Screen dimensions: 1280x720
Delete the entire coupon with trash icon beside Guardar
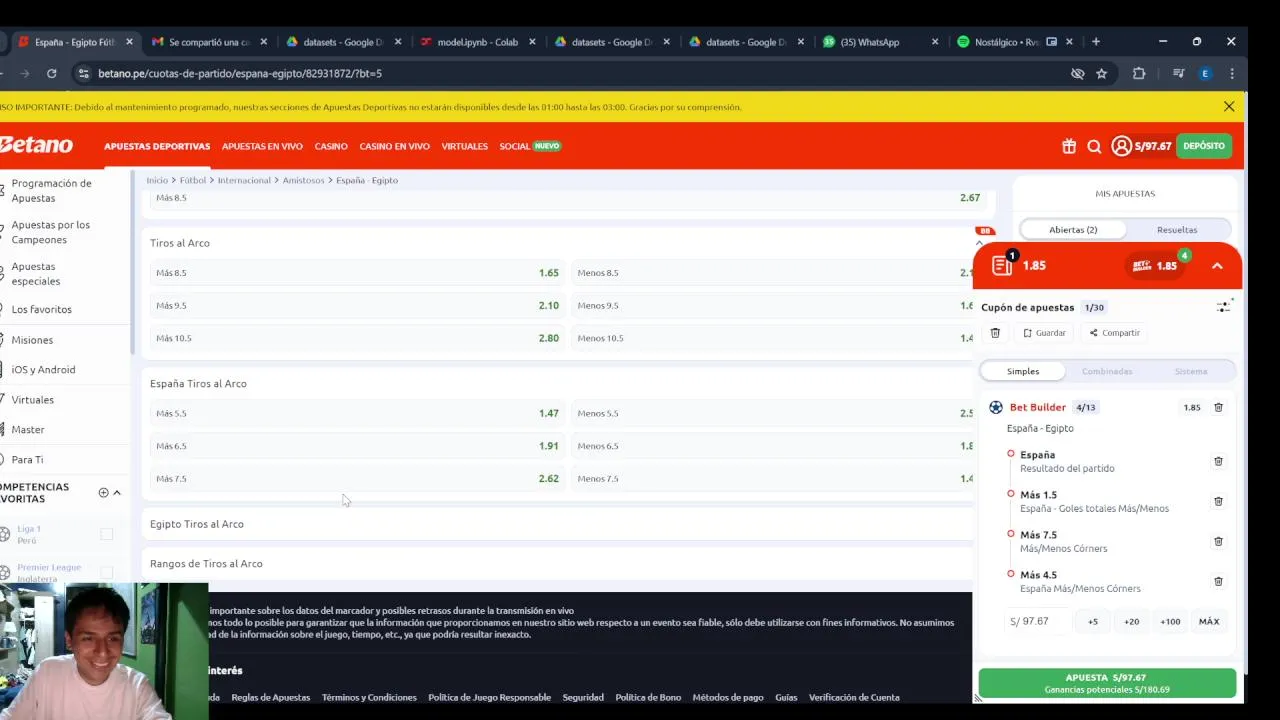(995, 333)
